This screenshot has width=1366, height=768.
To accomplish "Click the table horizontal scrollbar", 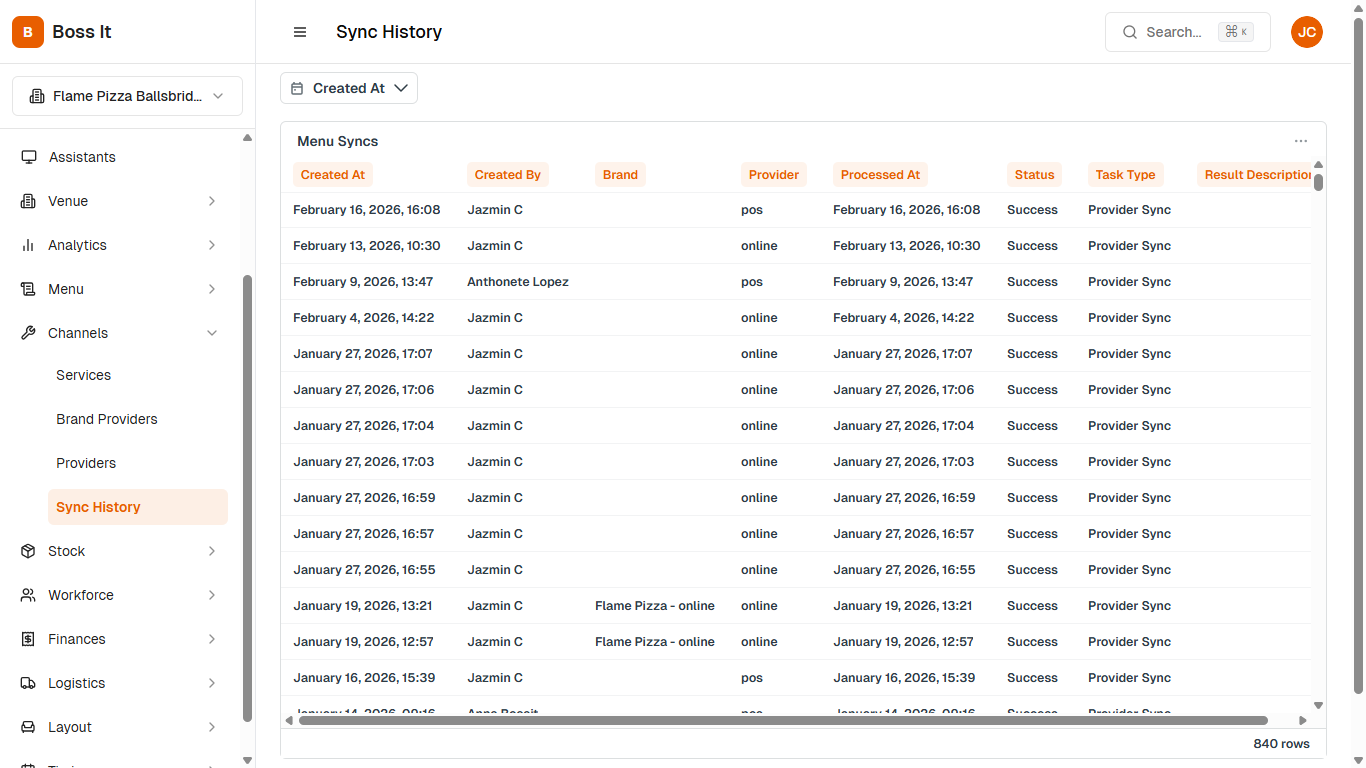I will click(782, 720).
